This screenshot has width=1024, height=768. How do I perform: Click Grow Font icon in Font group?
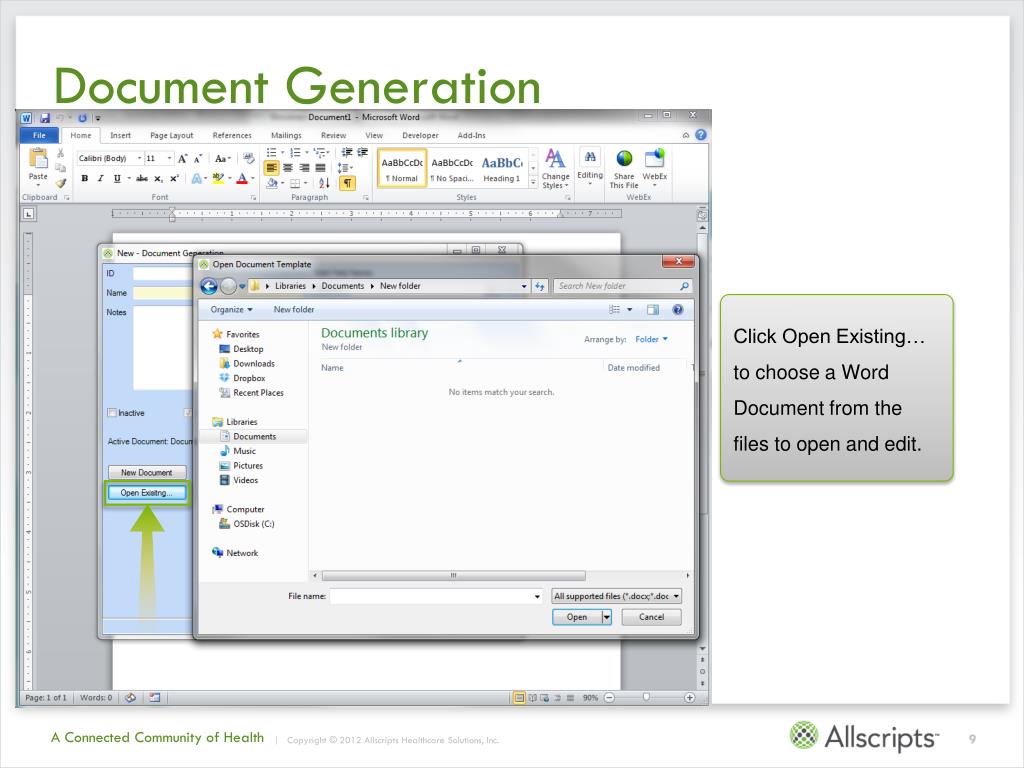coord(183,158)
